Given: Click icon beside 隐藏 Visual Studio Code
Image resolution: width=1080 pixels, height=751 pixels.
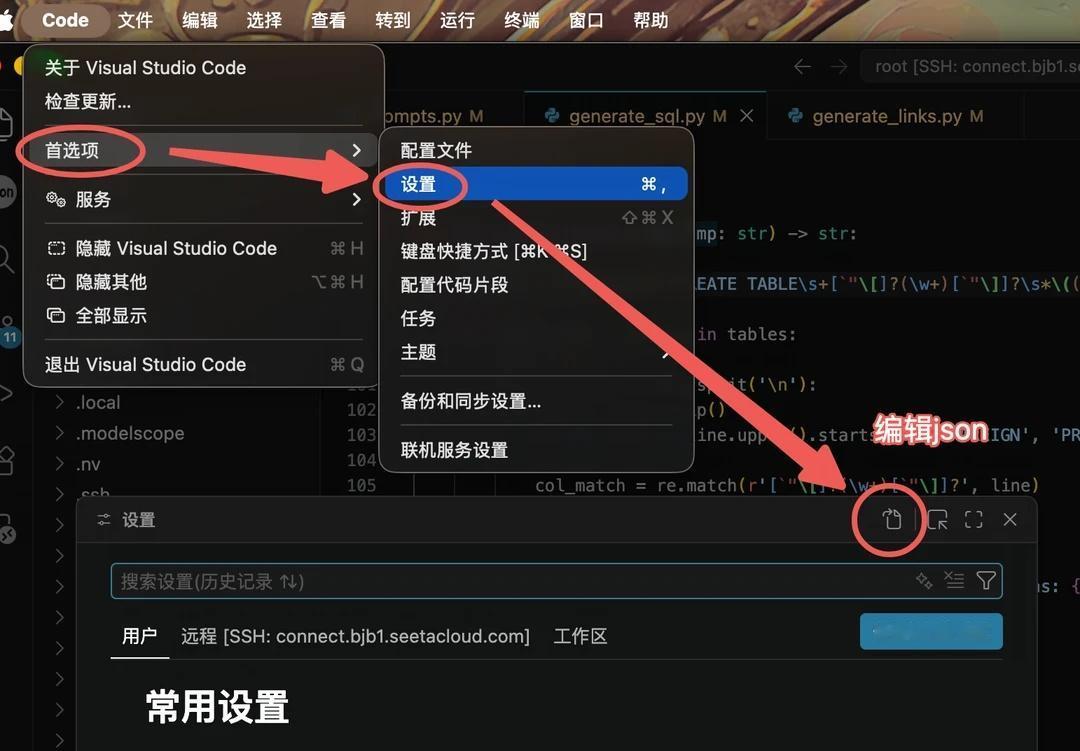Looking at the screenshot, I should point(56,248).
